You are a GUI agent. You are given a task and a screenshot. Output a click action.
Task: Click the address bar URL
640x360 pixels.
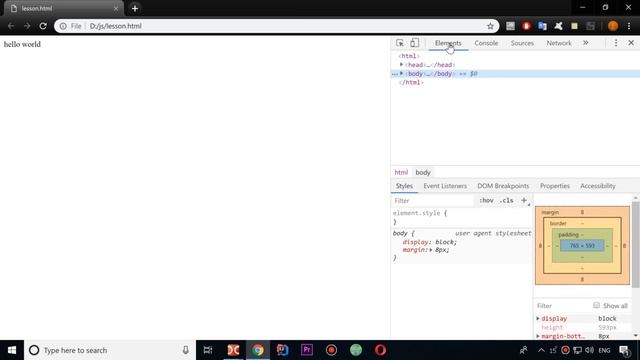116,26
